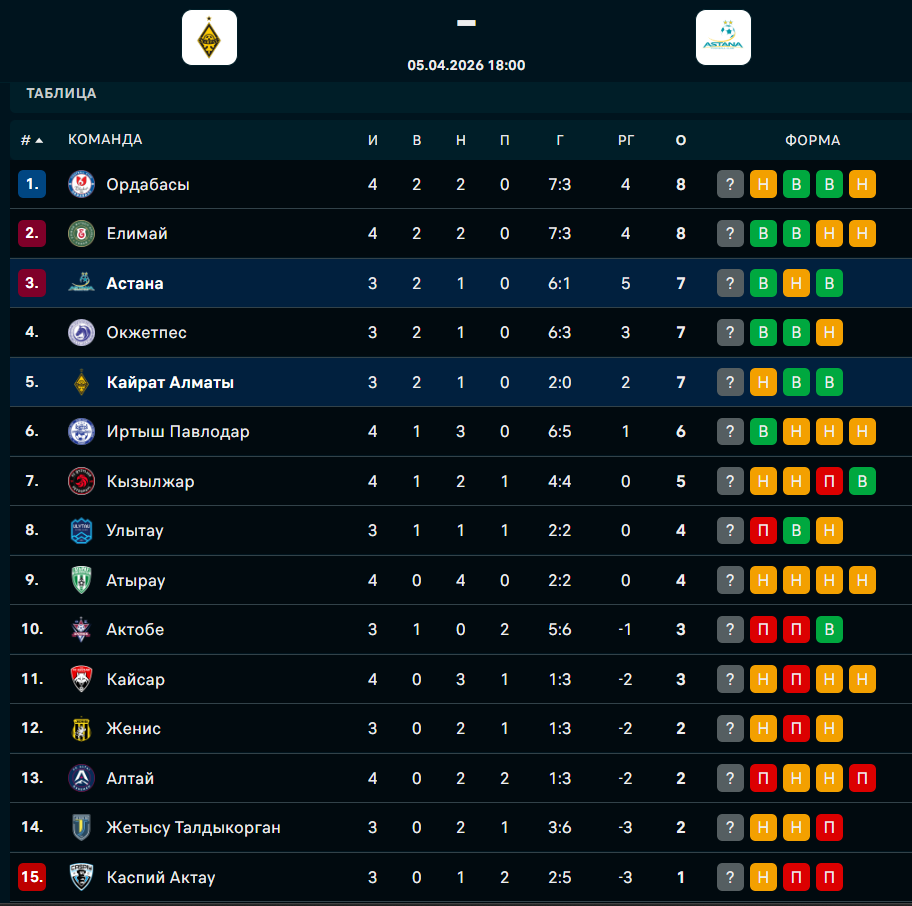The image size is (912, 906).
Task: Click the Astana away team logo in header
Action: coord(723,38)
